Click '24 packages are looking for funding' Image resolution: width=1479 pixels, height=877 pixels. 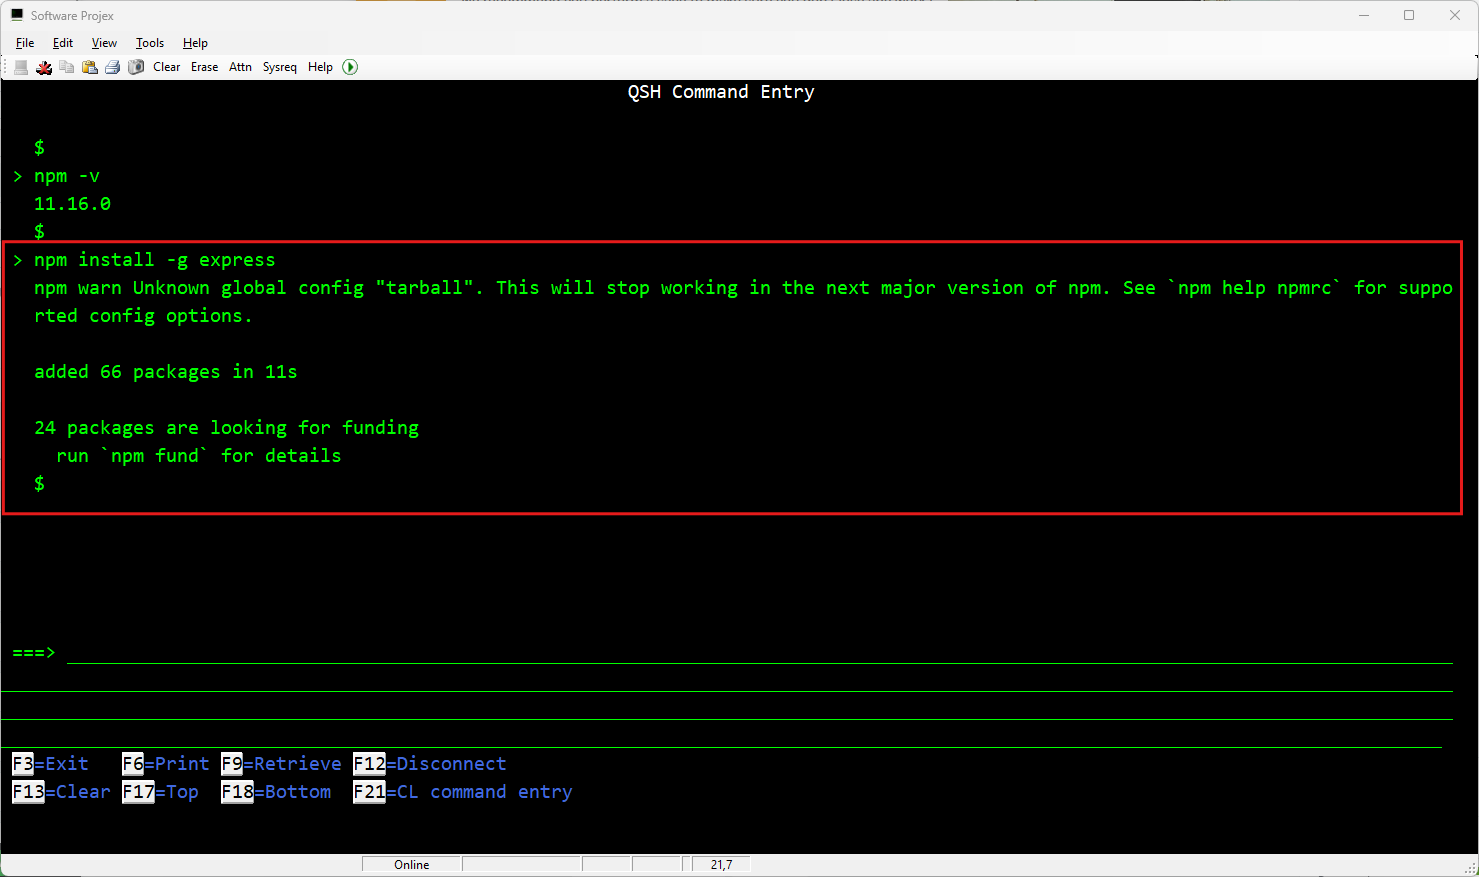[226, 428]
